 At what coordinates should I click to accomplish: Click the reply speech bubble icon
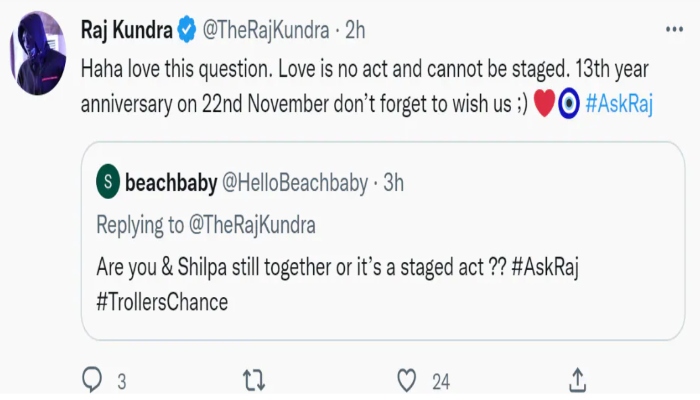92,380
